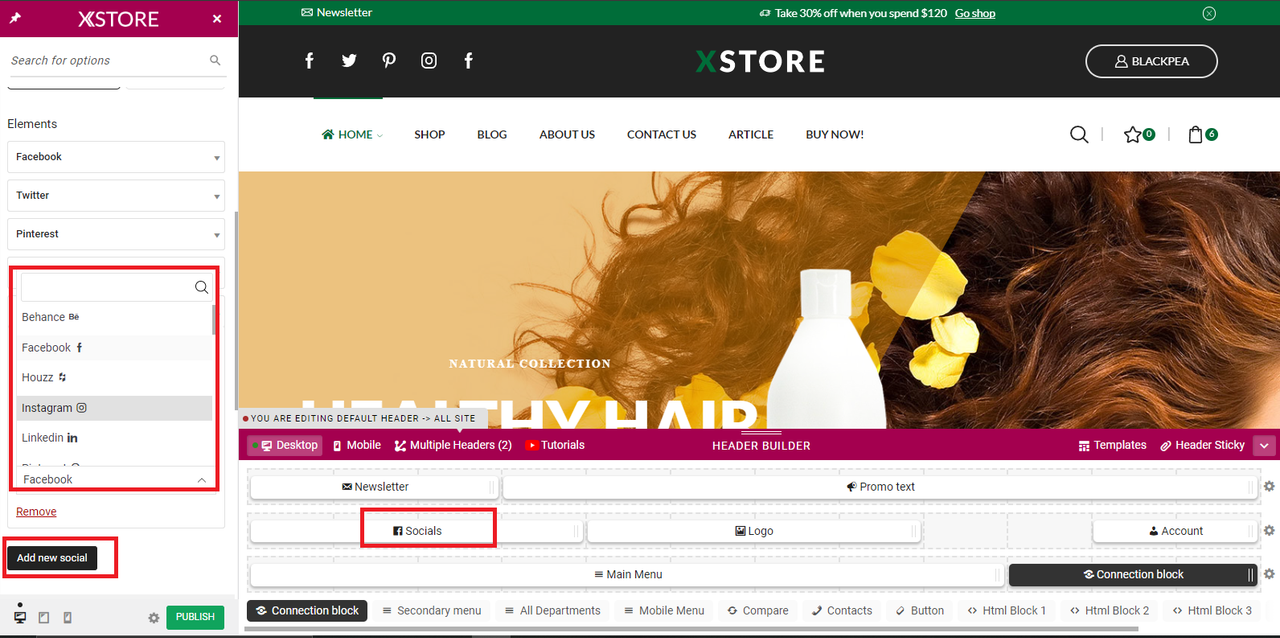The height and width of the screenshot is (638, 1280).
Task: Go to CONTACT US page
Action: tap(662, 134)
